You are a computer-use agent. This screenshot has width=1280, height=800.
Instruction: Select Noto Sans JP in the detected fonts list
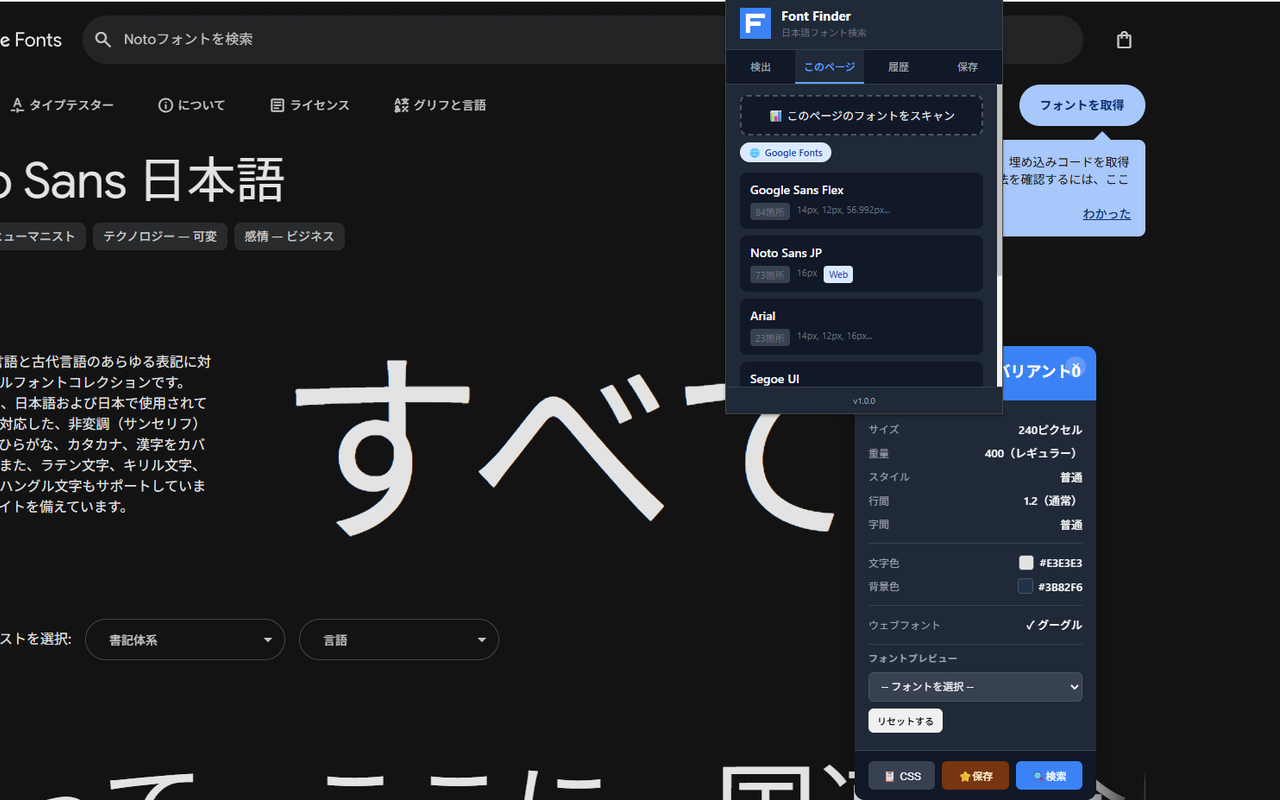click(861, 263)
